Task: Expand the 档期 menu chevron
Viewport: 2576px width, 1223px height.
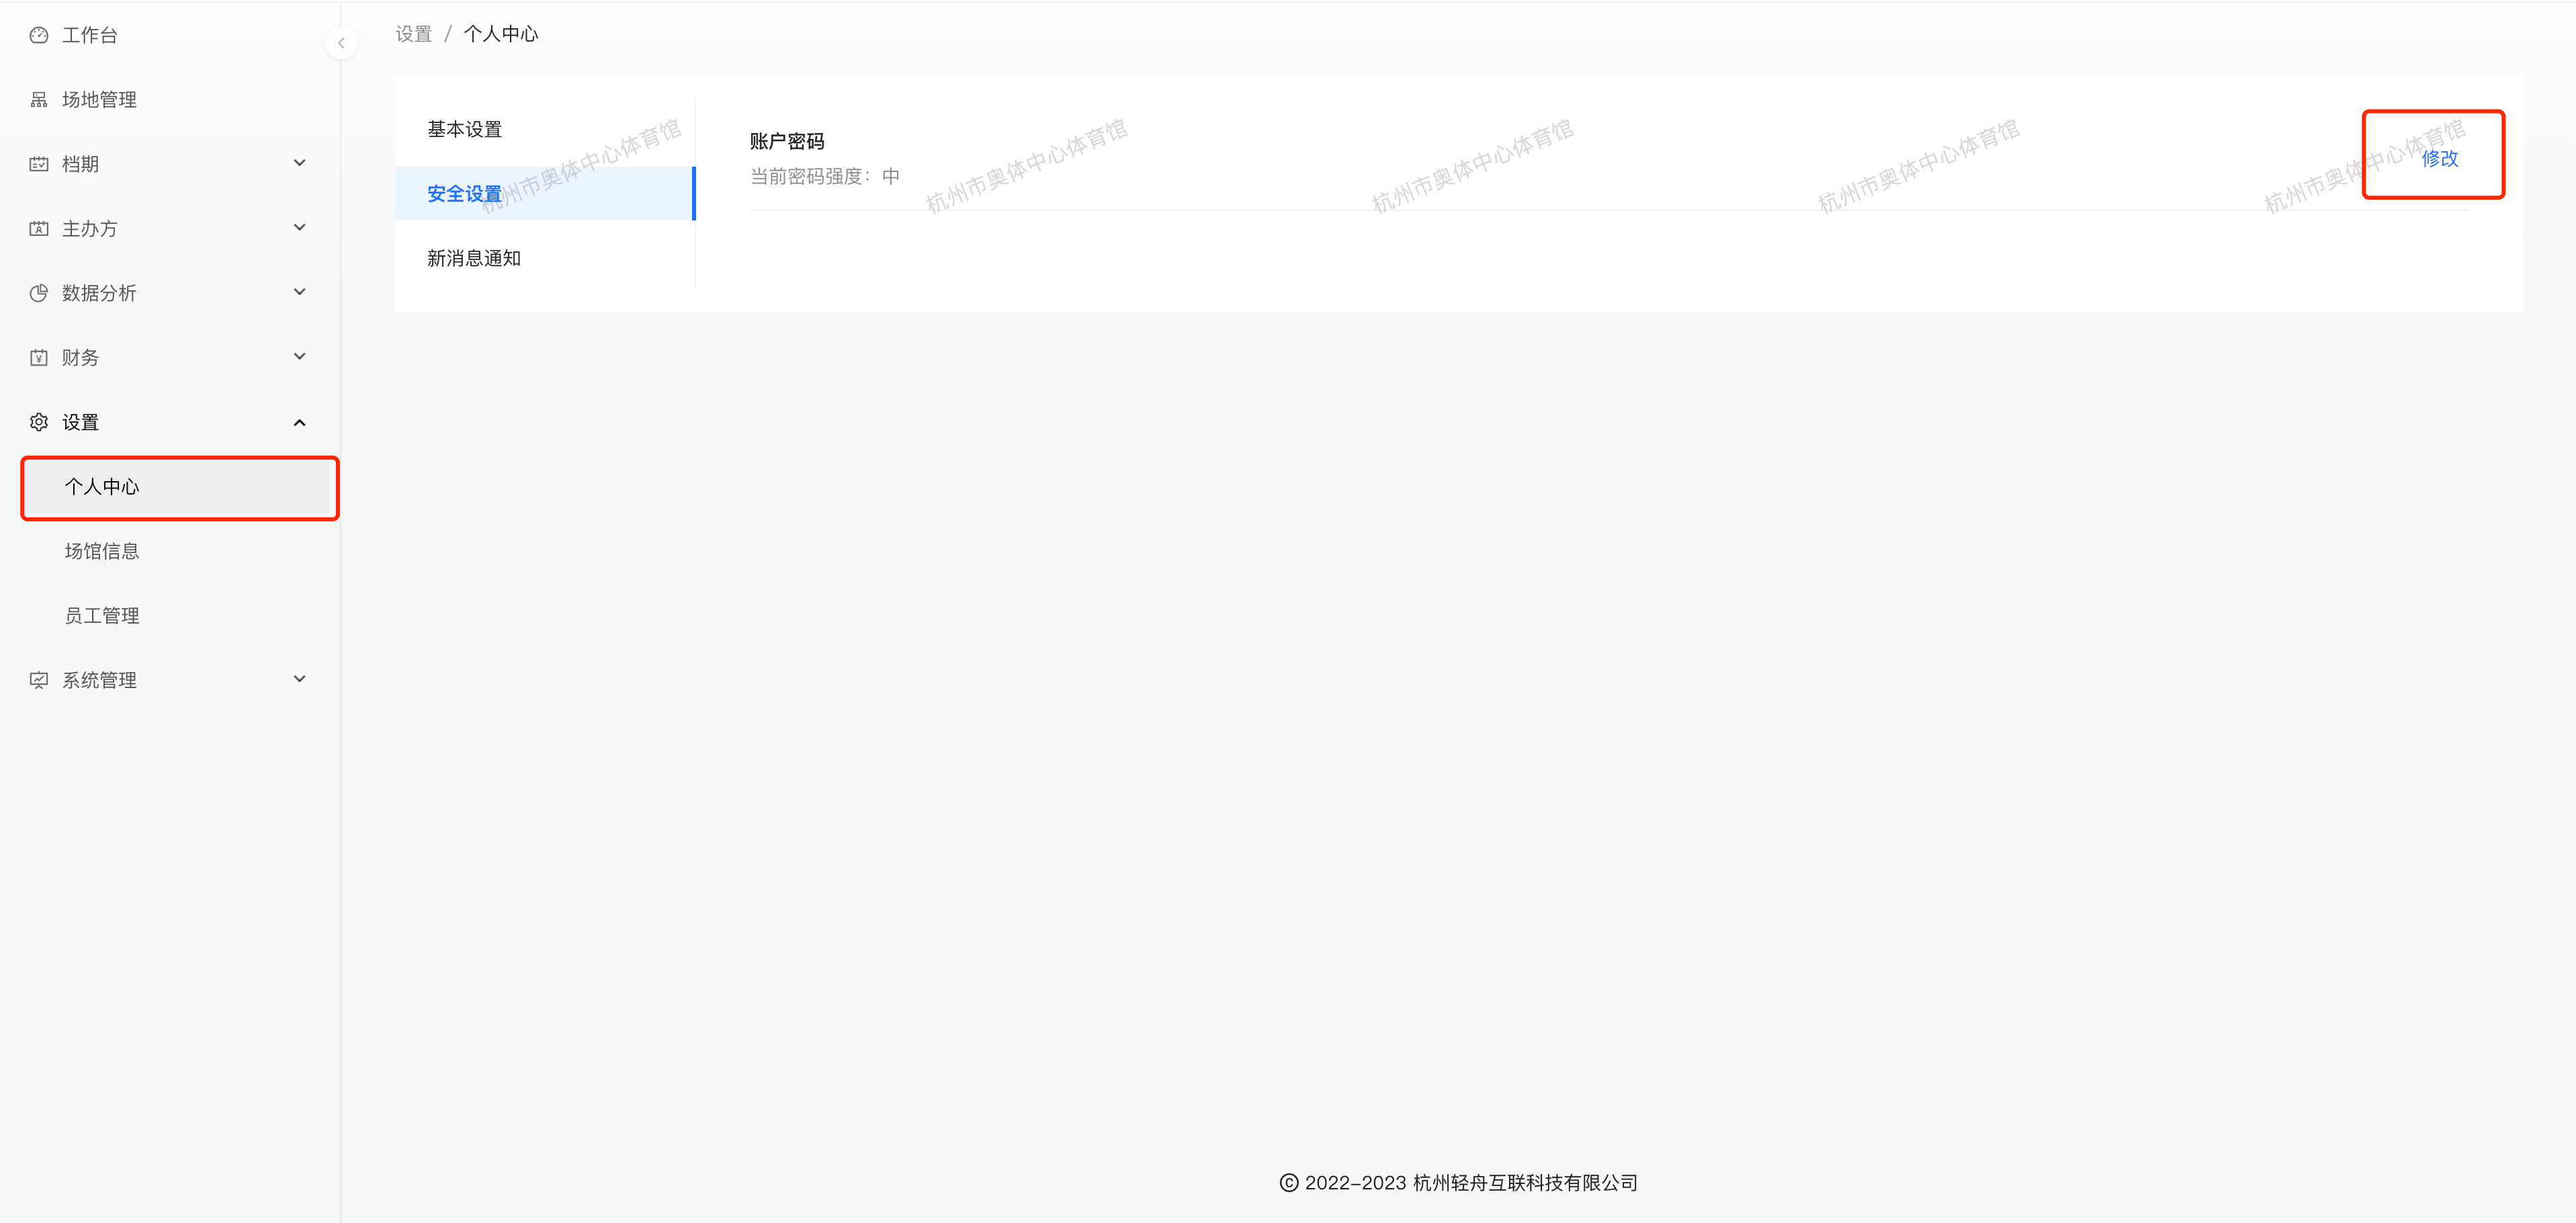Action: coord(299,163)
